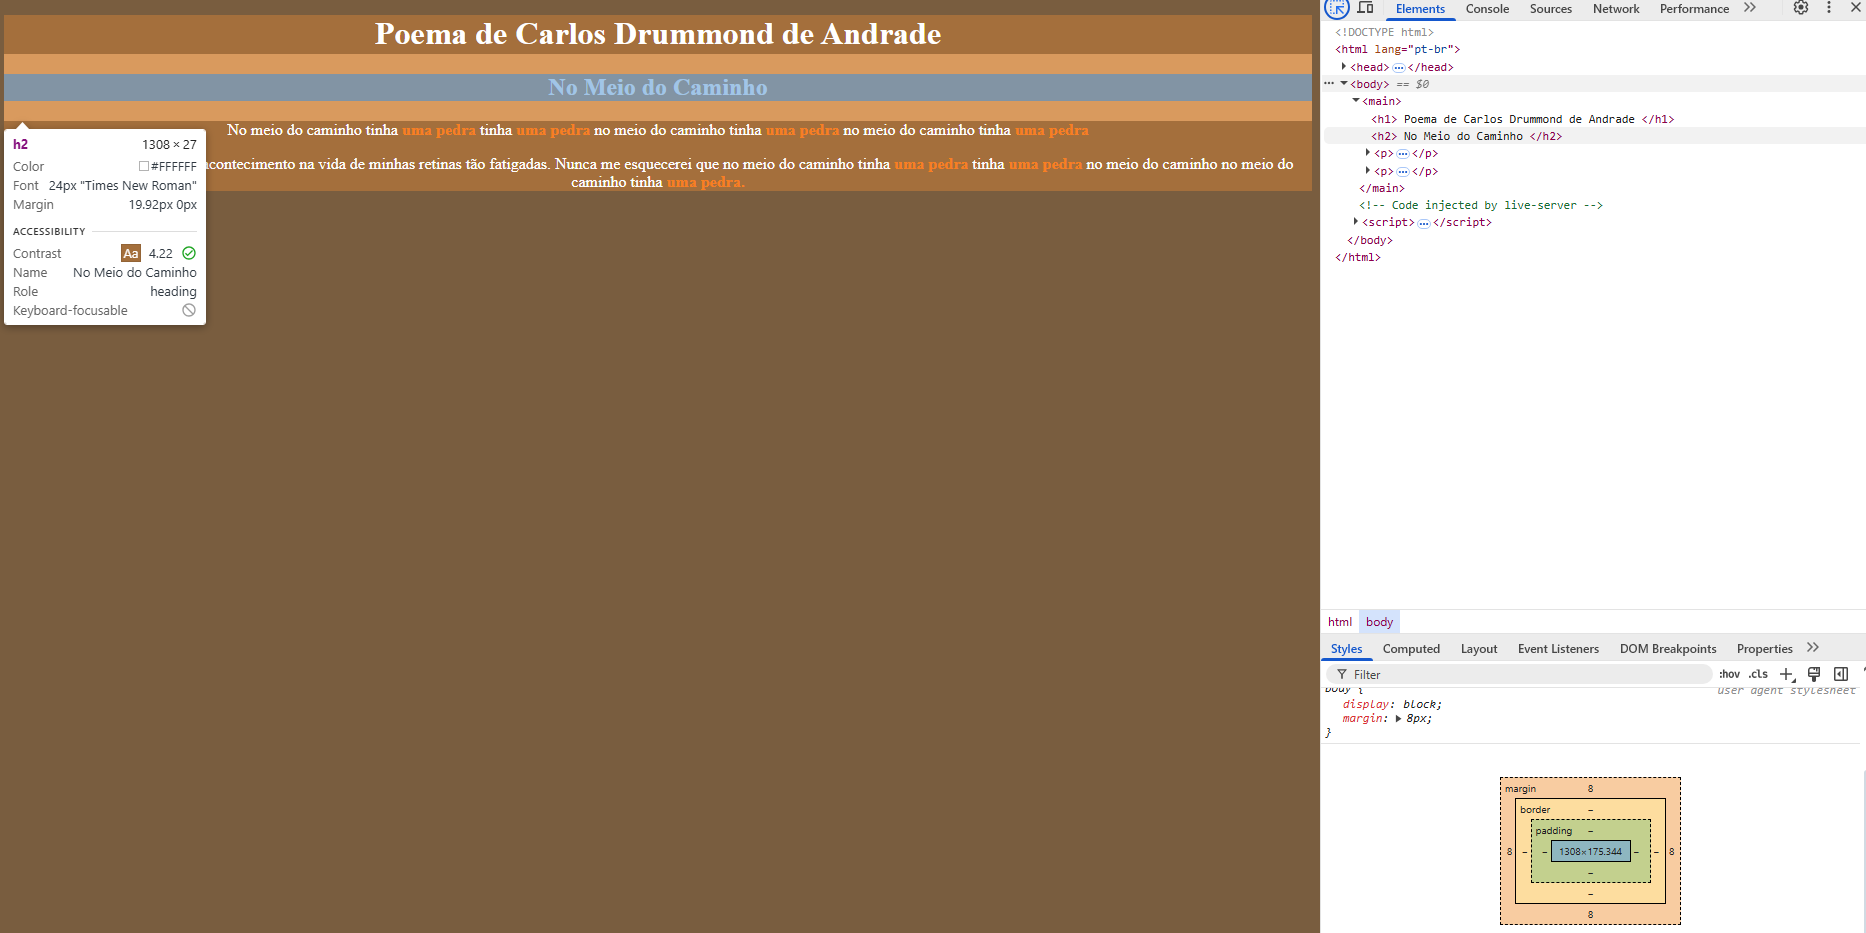Toggle device toolbar emulation icon
Viewport: 1866px width, 933px height.
1365,8
